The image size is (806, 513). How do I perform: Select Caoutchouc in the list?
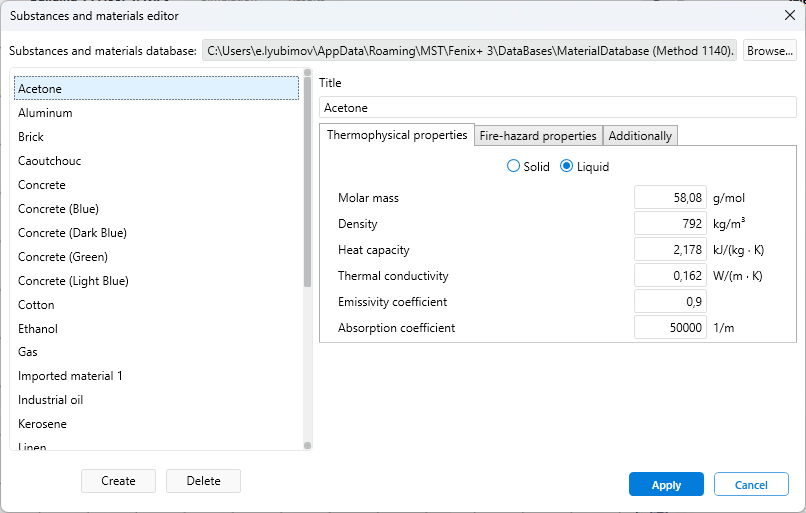(156, 161)
